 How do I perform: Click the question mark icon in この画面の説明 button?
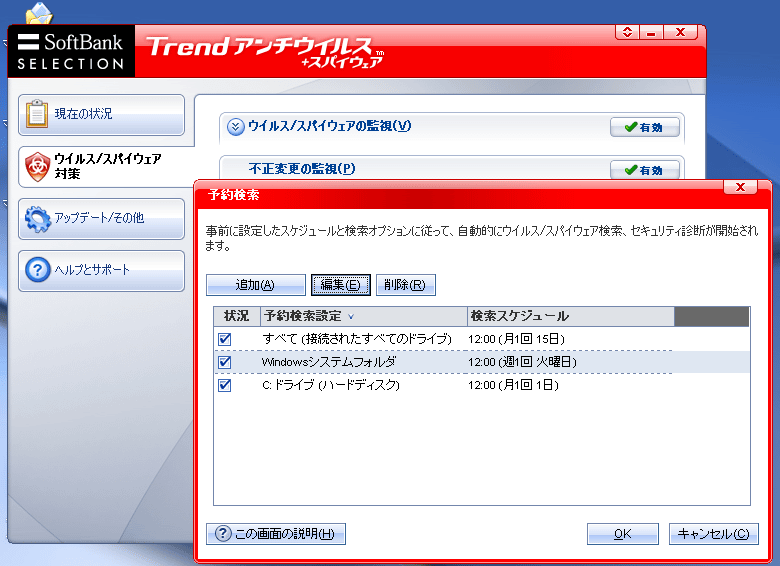point(223,534)
